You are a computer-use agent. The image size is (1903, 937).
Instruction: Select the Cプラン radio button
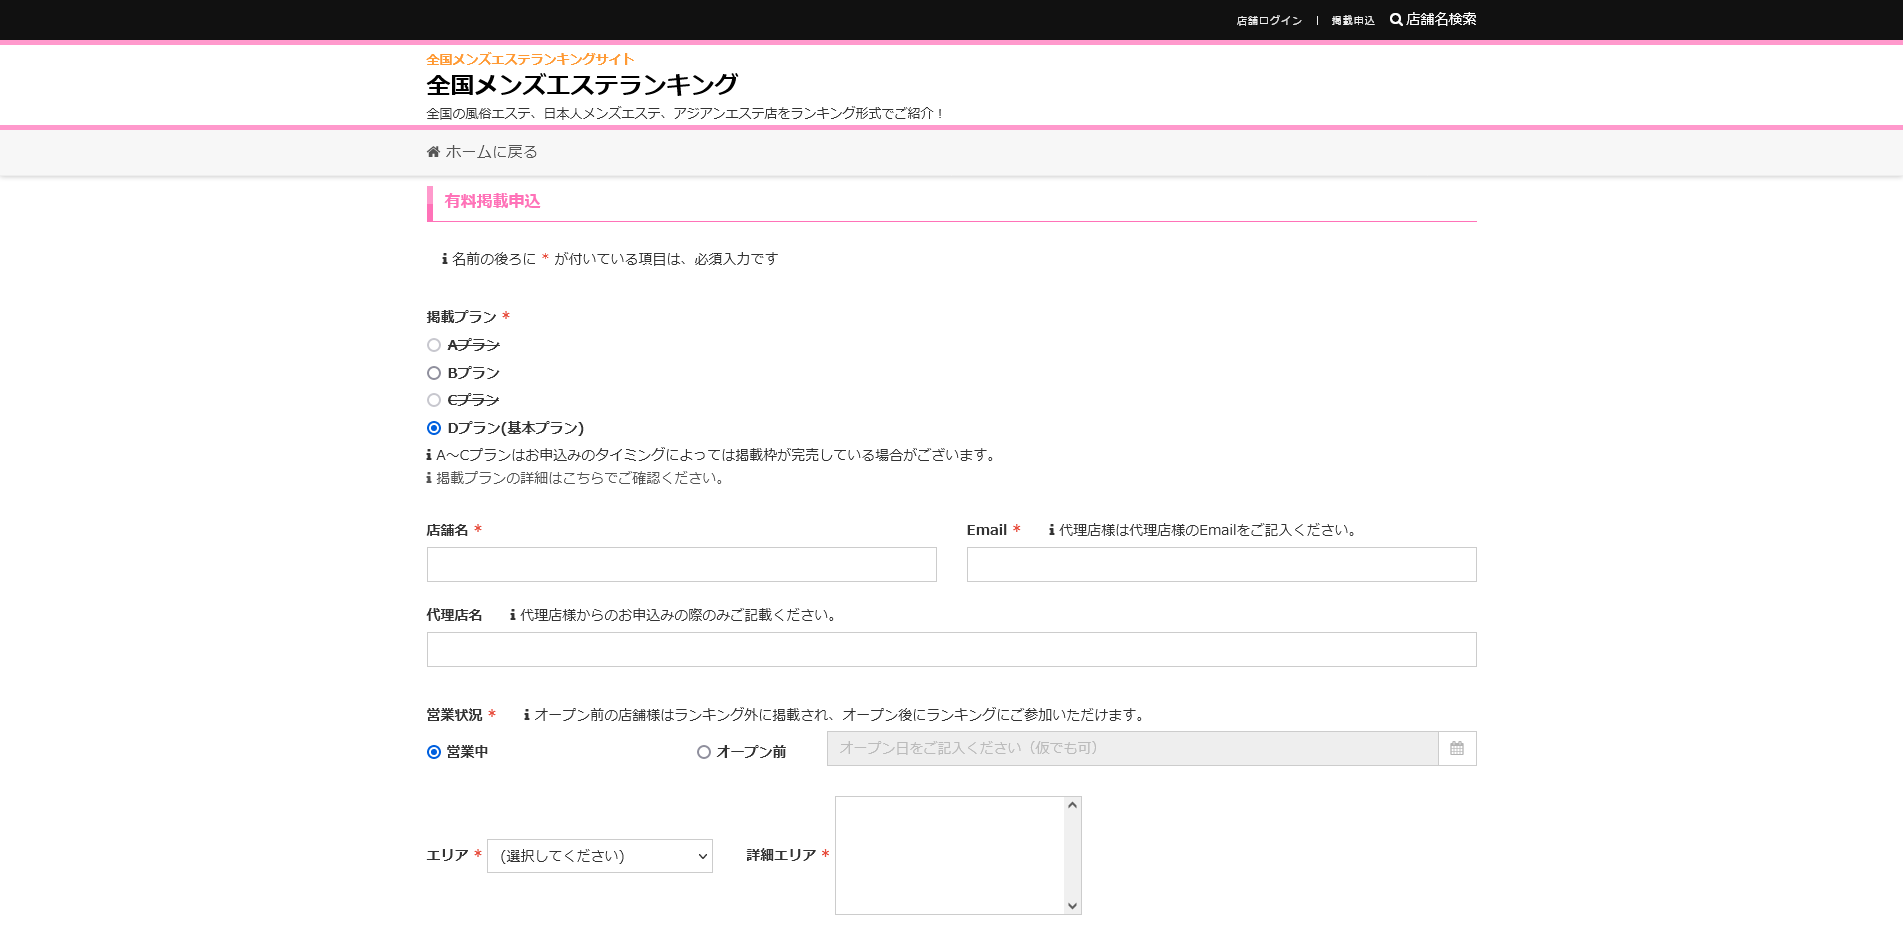point(434,400)
